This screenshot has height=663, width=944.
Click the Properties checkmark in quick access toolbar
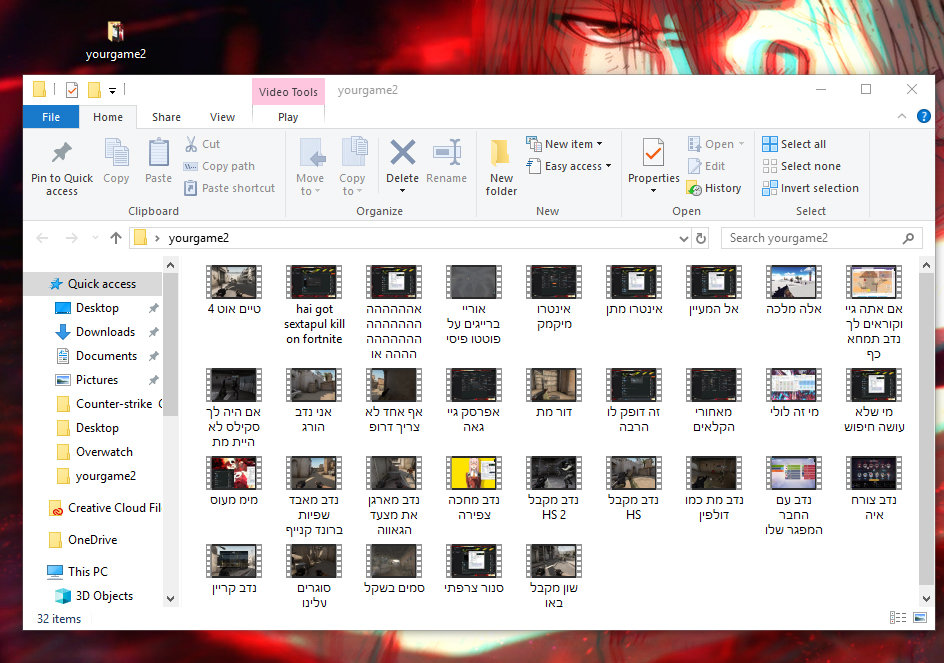coord(72,90)
